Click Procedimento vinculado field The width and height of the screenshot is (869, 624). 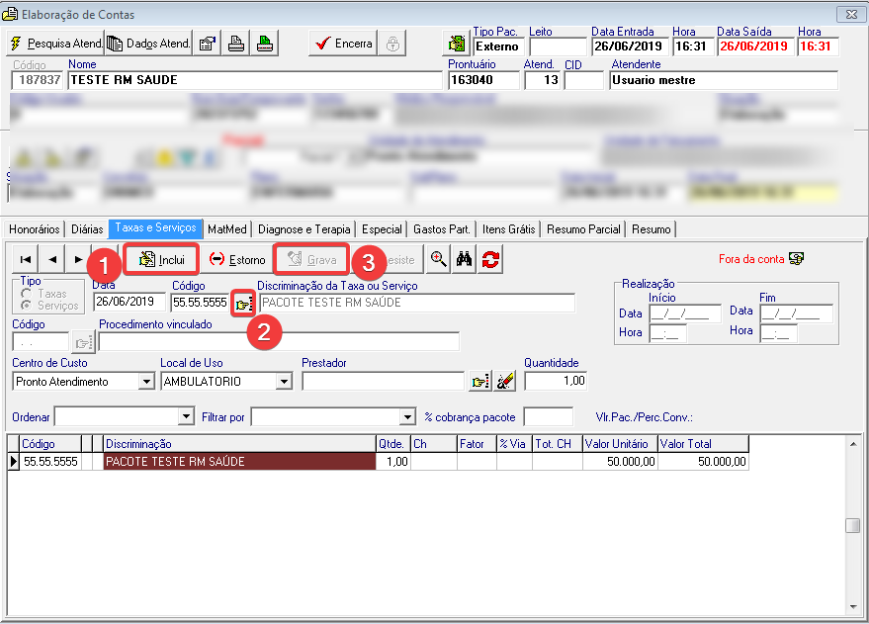[279, 341]
